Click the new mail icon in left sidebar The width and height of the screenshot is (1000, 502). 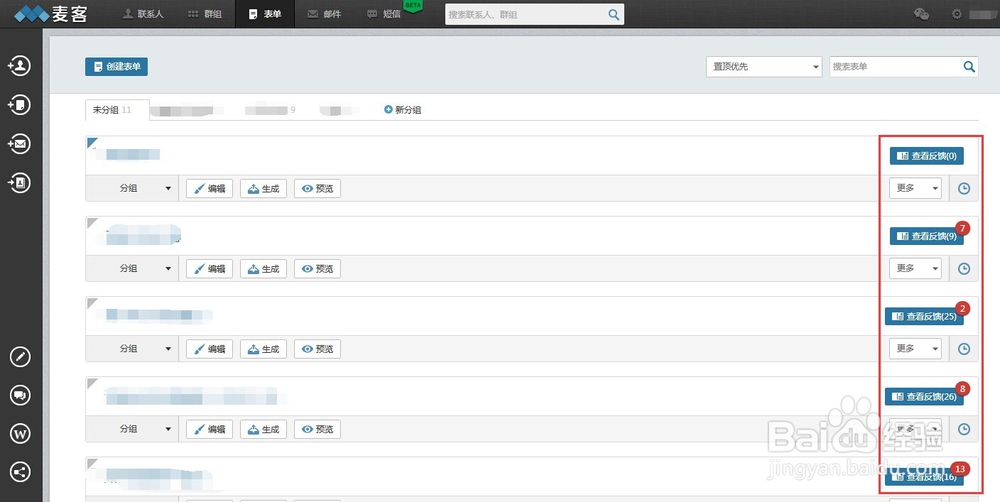click(19, 144)
